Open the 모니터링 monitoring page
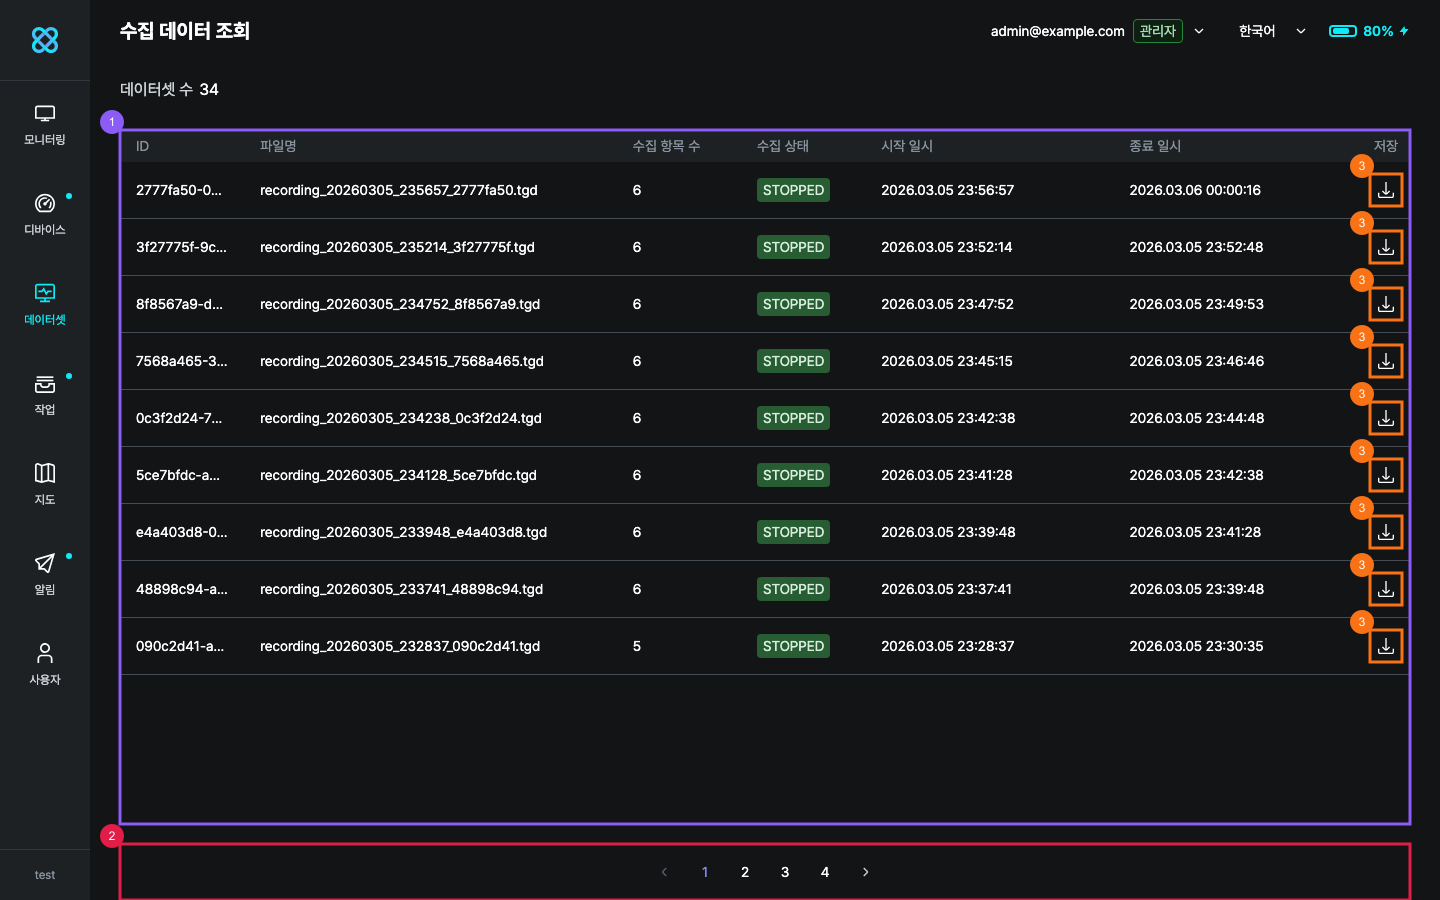 45,125
